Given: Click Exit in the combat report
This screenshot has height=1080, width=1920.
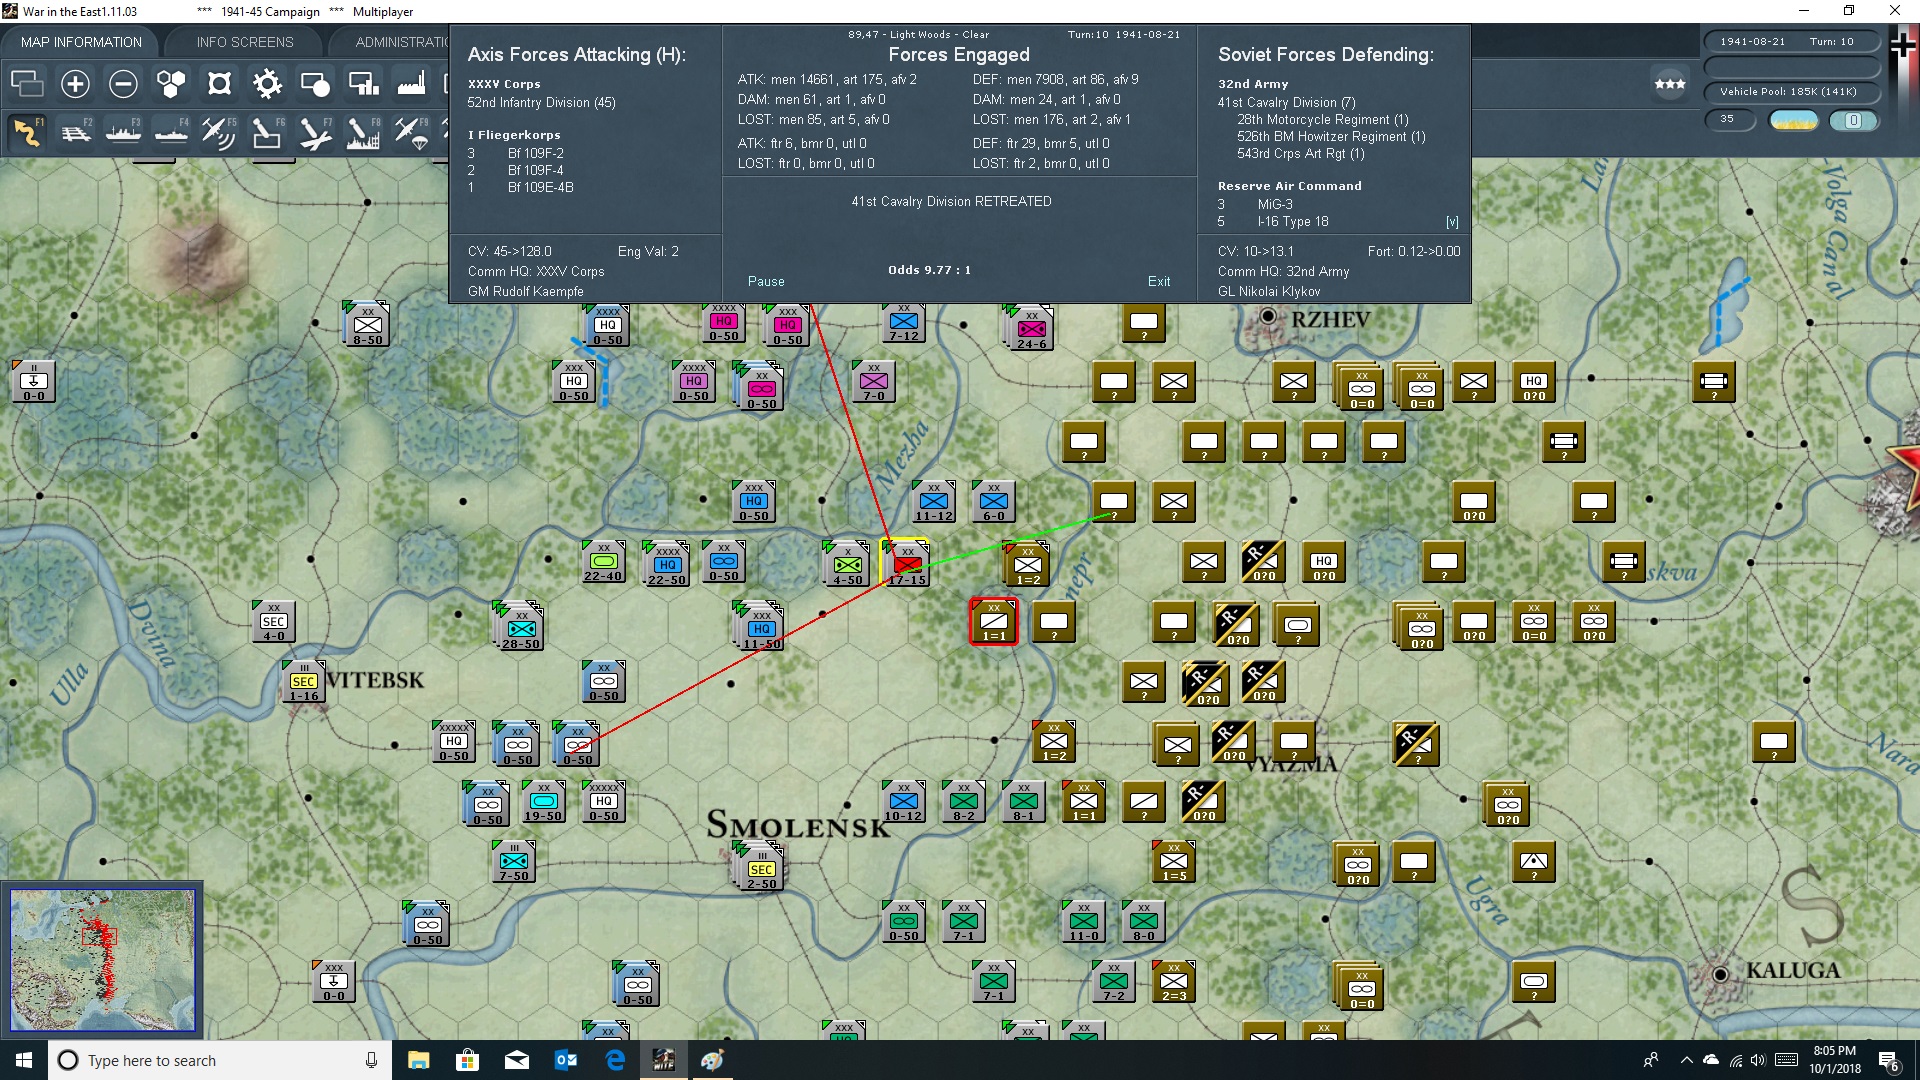Looking at the screenshot, I should coord(1158,281).
